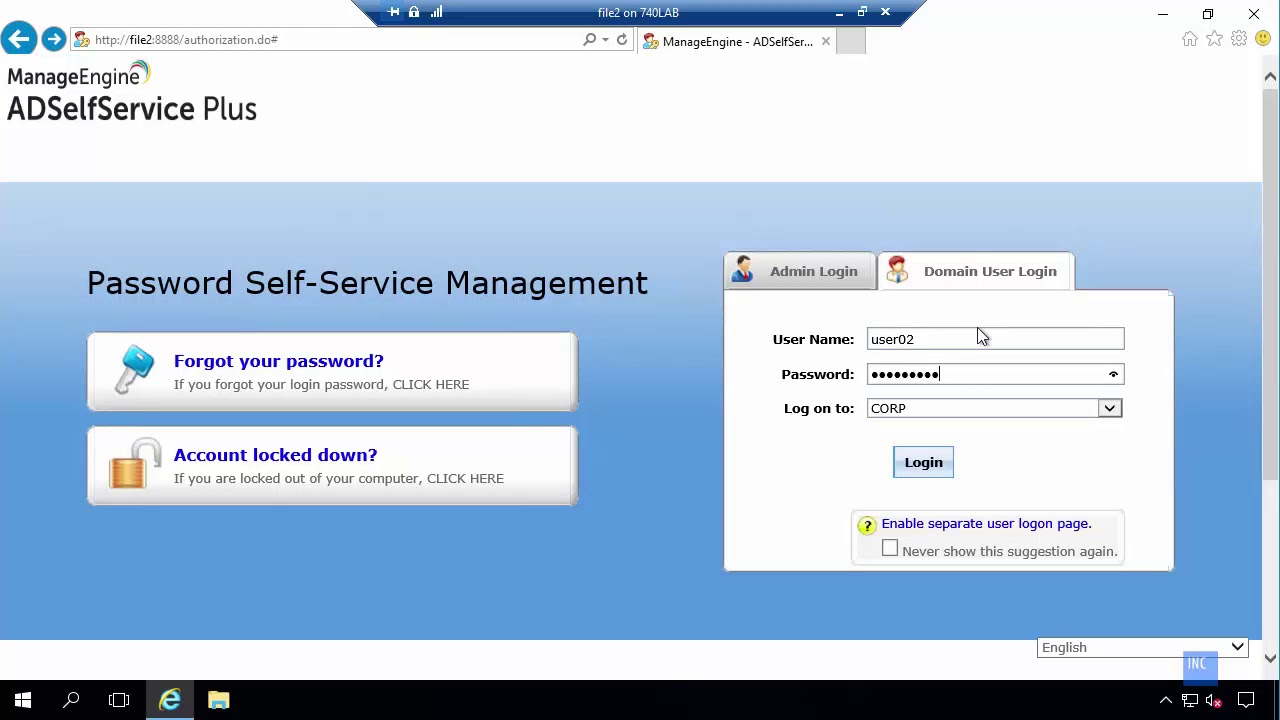
Task: Open the Action Center notification icon
Action: tap(1246, 700)
